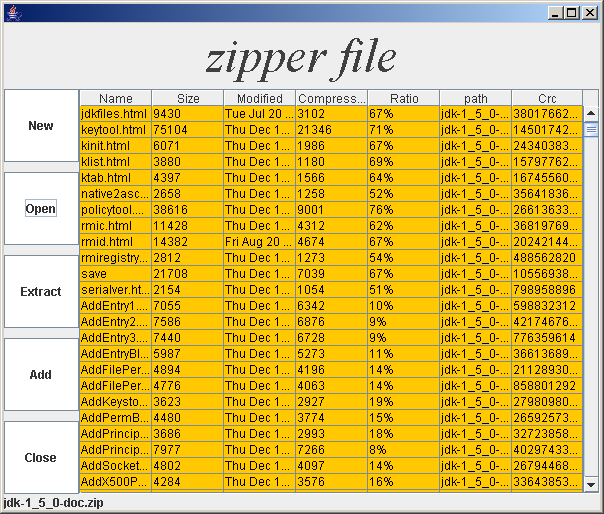This screenshot has height=514, width=604.
Task: Click the Java icon in title bar
Action: (x=11, y=12)
